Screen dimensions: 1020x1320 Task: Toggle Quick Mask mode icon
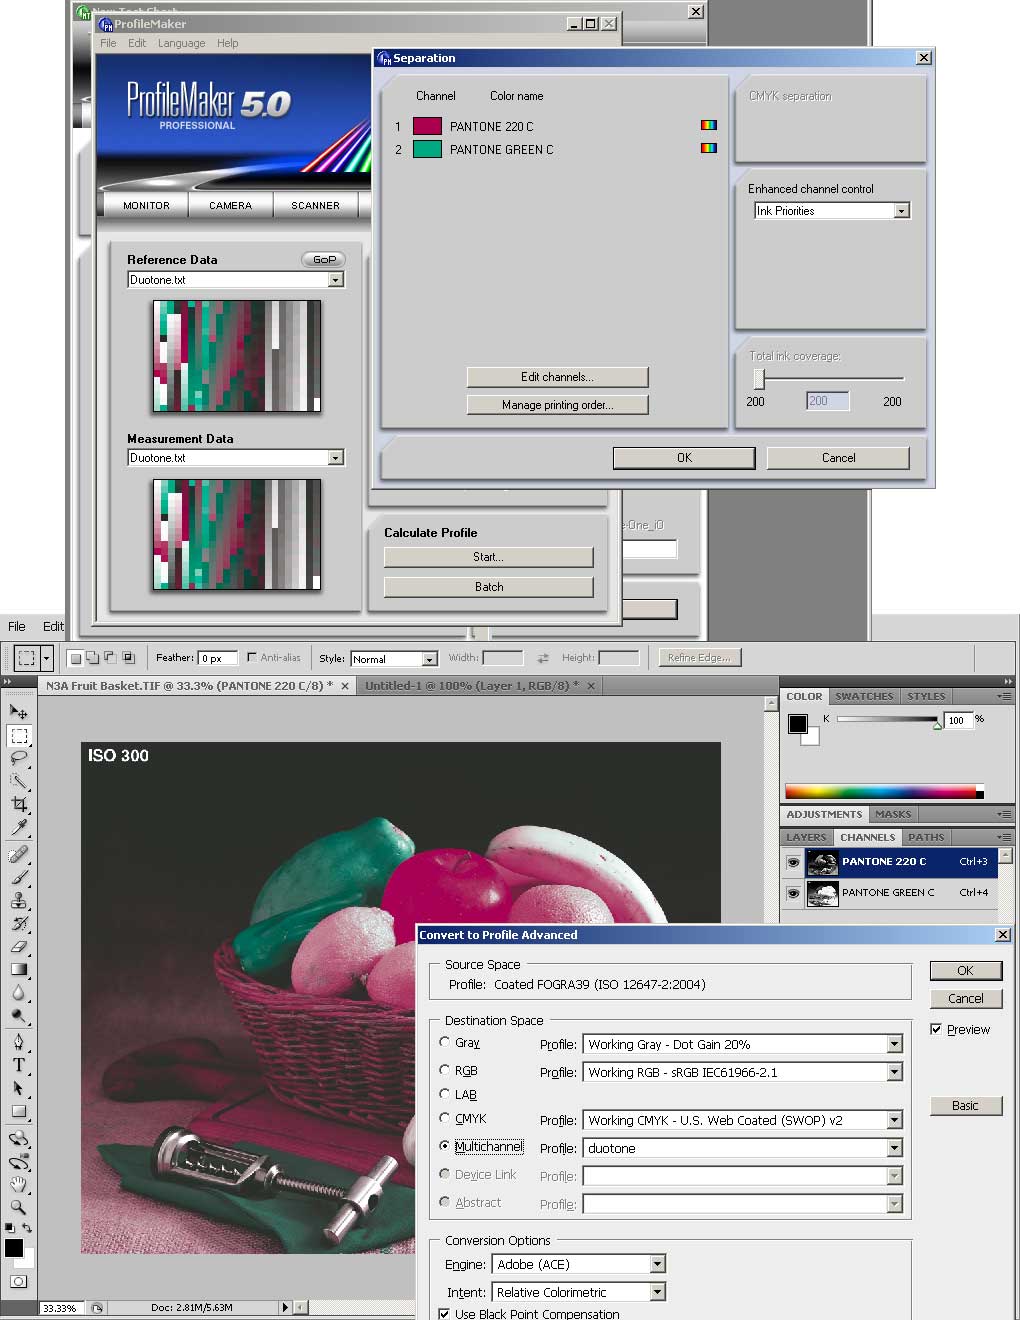[x=19, y=1281]
